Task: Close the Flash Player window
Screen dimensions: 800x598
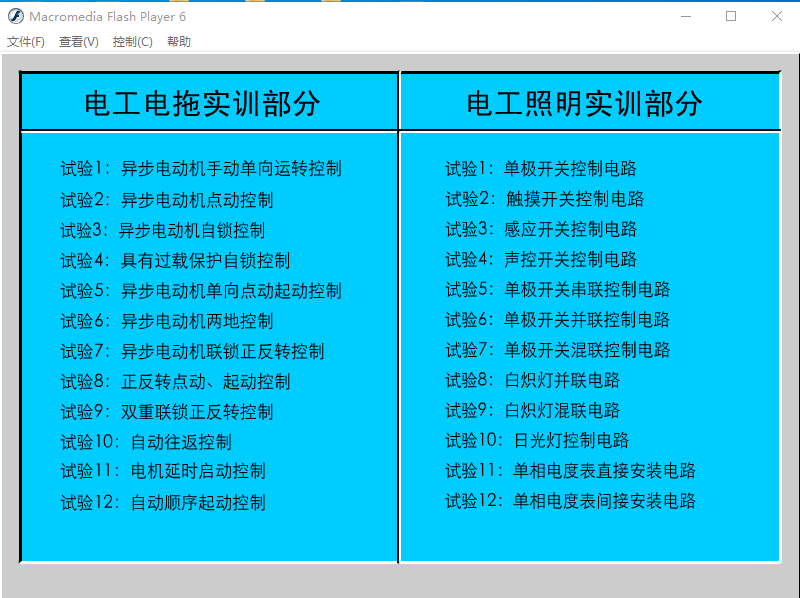Action: point(777,16)
